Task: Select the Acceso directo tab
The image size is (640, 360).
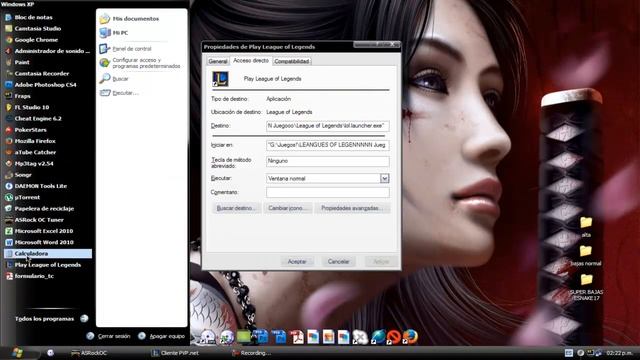Action: (251, 60)
